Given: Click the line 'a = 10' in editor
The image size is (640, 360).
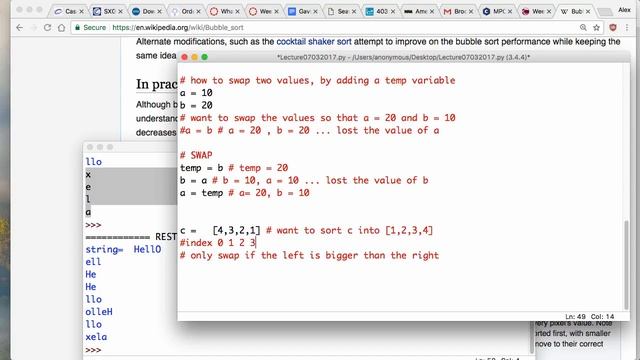Looking at the screenshot, I should pyautogui.click(x=196, y=93).
